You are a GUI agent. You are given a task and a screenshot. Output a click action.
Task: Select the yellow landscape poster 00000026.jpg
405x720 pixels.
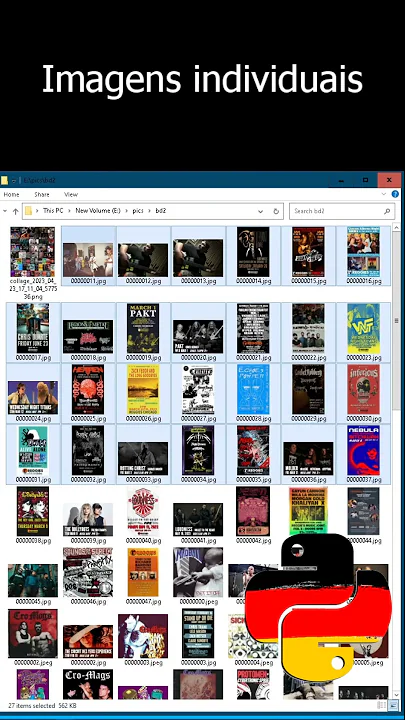pyautogui.click(x=143, y=389)
